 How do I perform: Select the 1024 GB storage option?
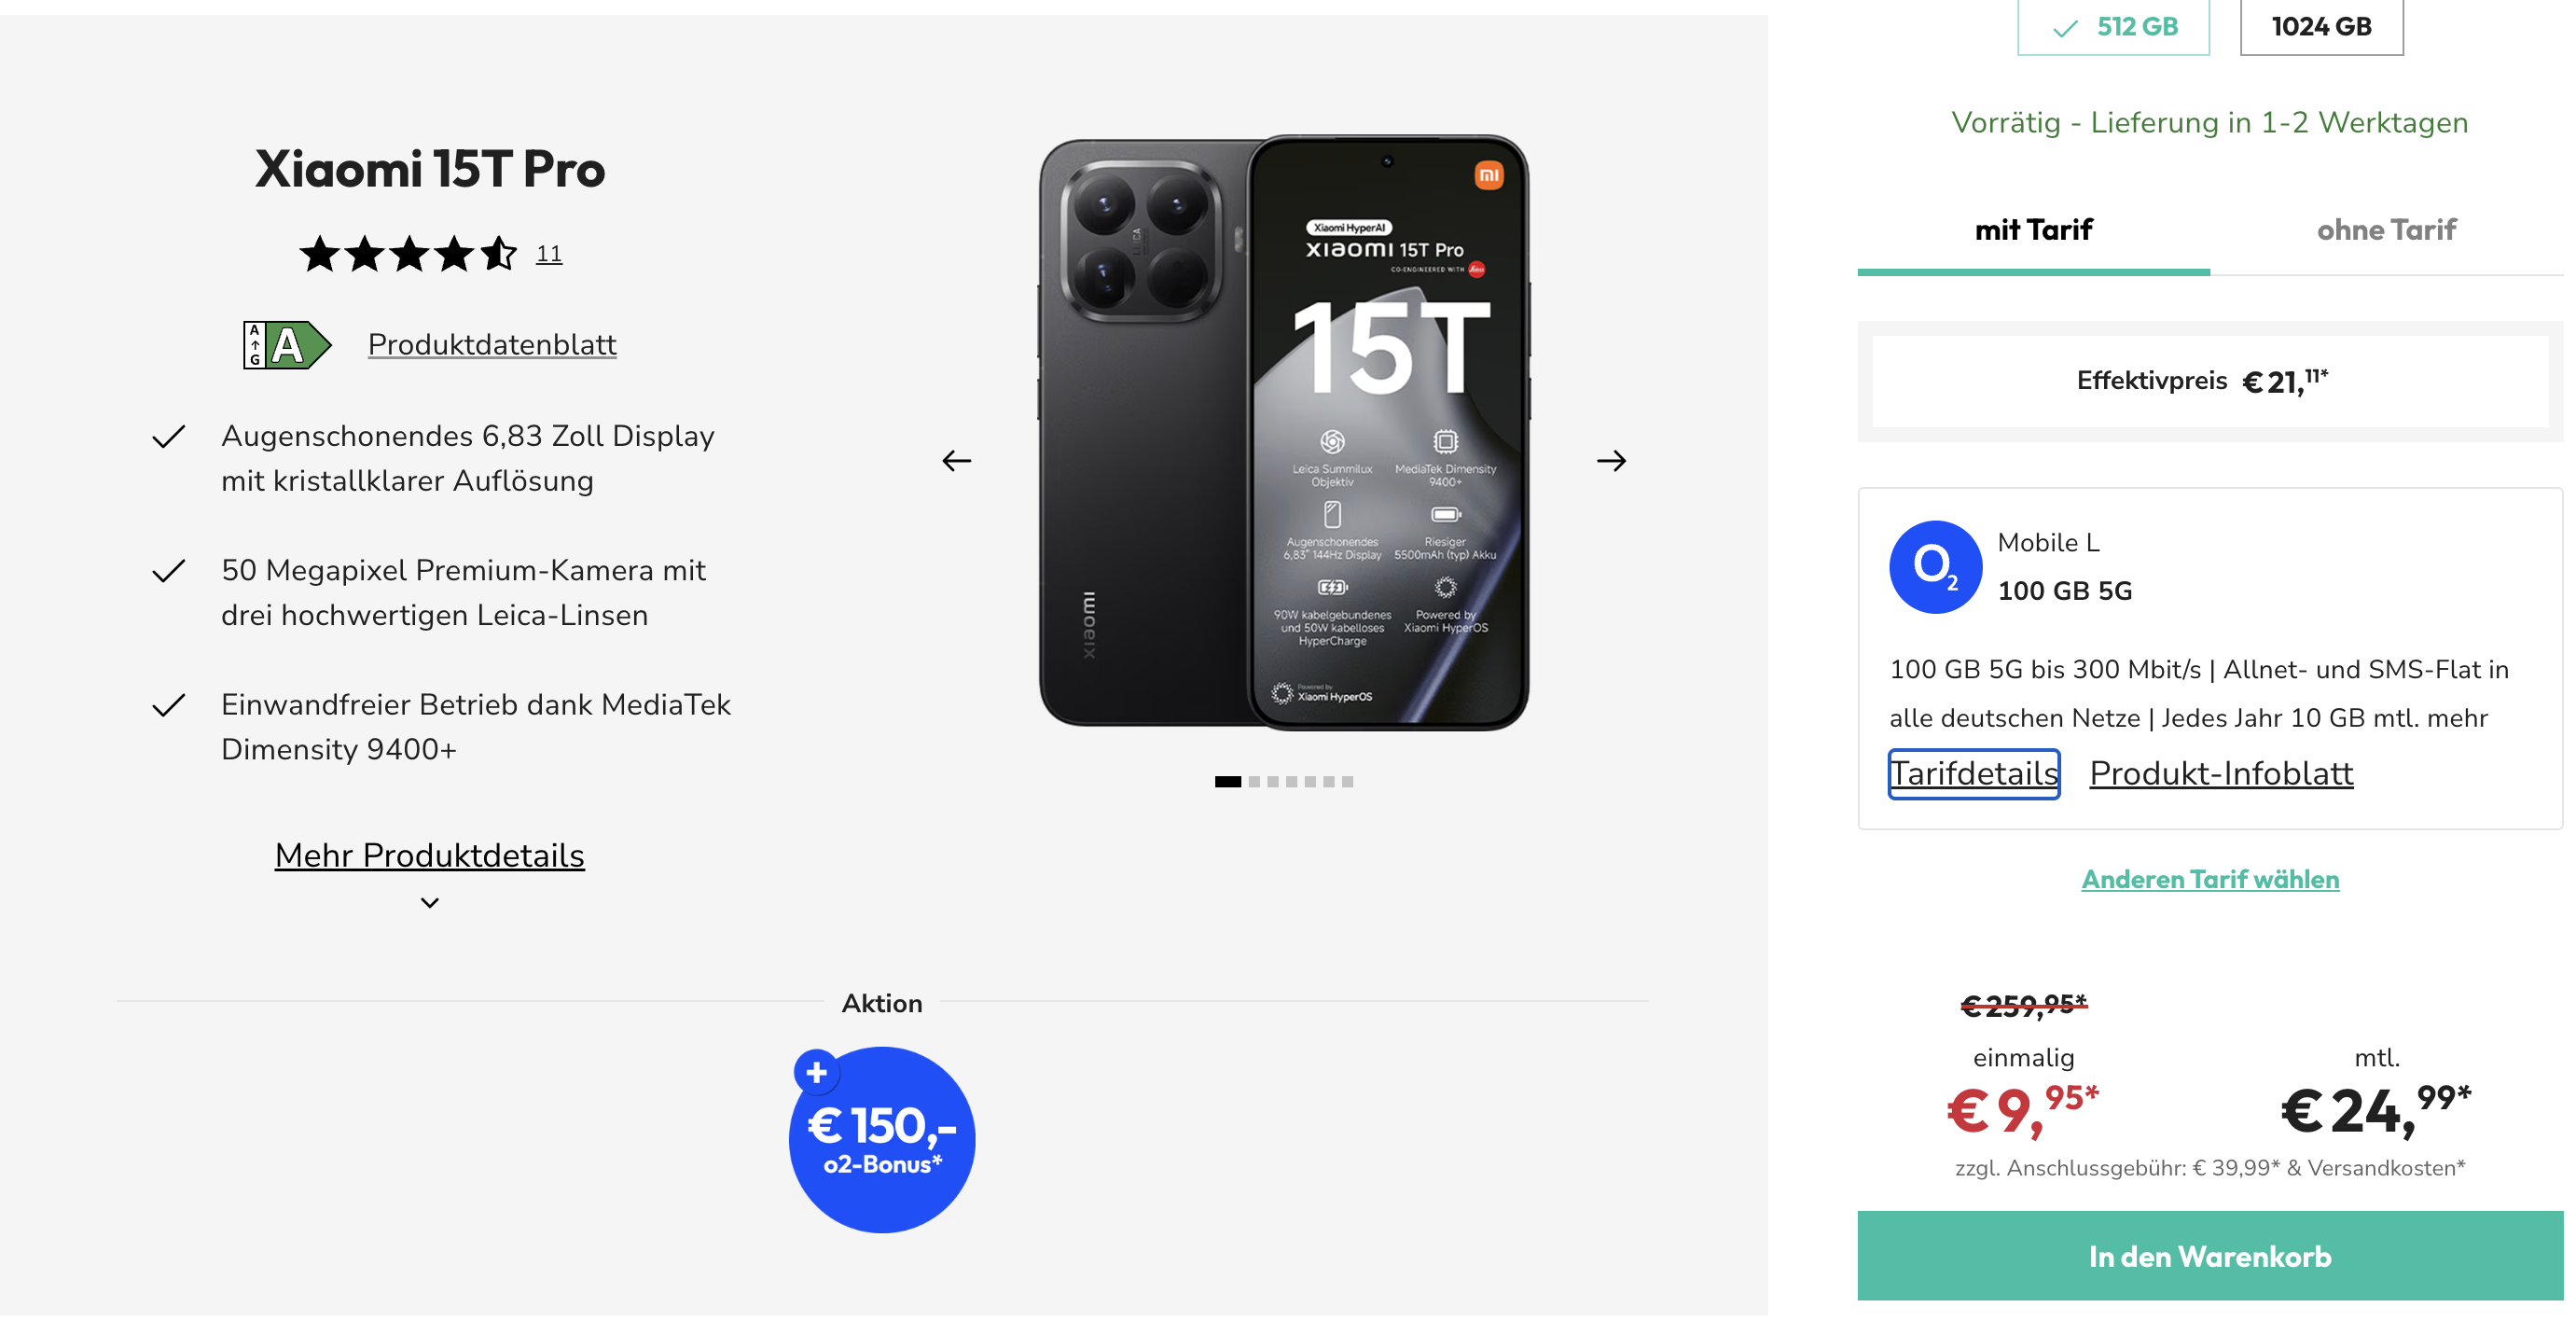point(2321,27)
